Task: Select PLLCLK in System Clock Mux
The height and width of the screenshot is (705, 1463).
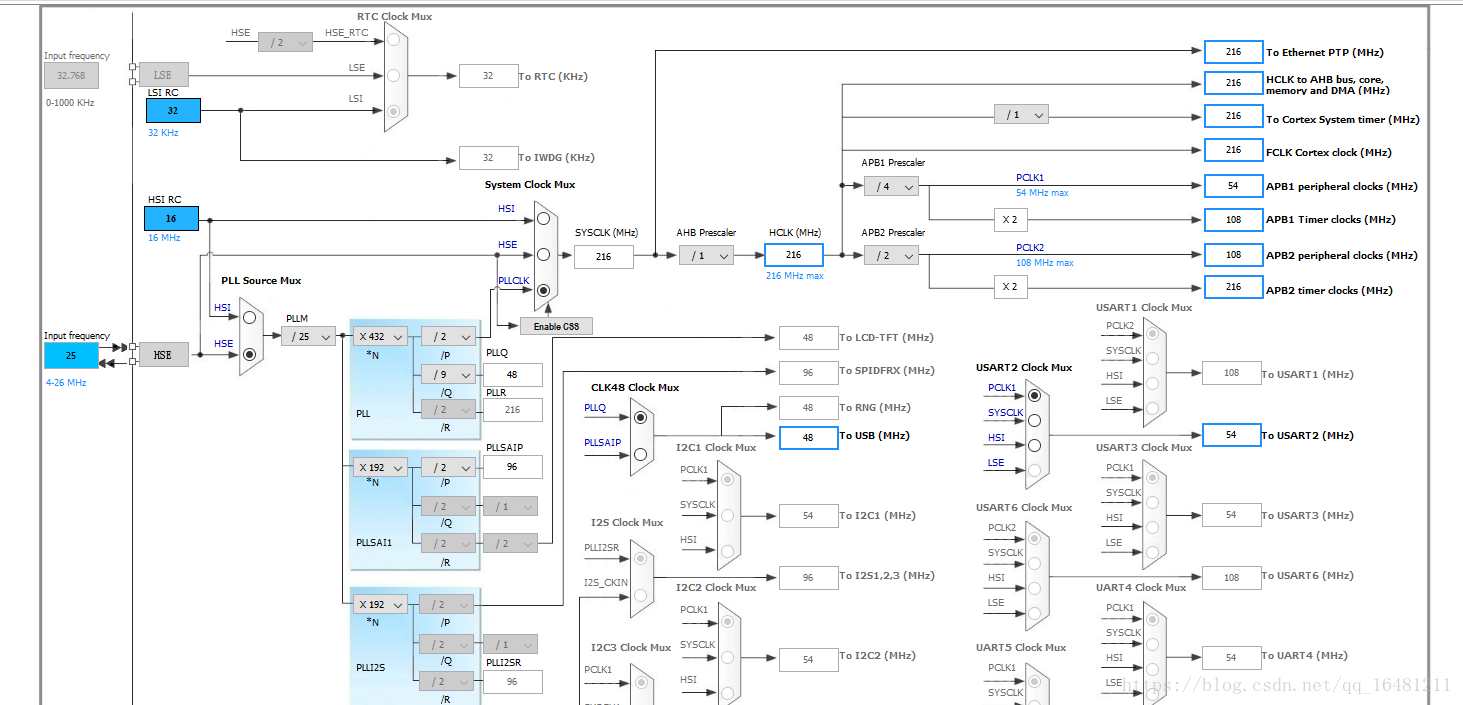Action: [543, 291]
